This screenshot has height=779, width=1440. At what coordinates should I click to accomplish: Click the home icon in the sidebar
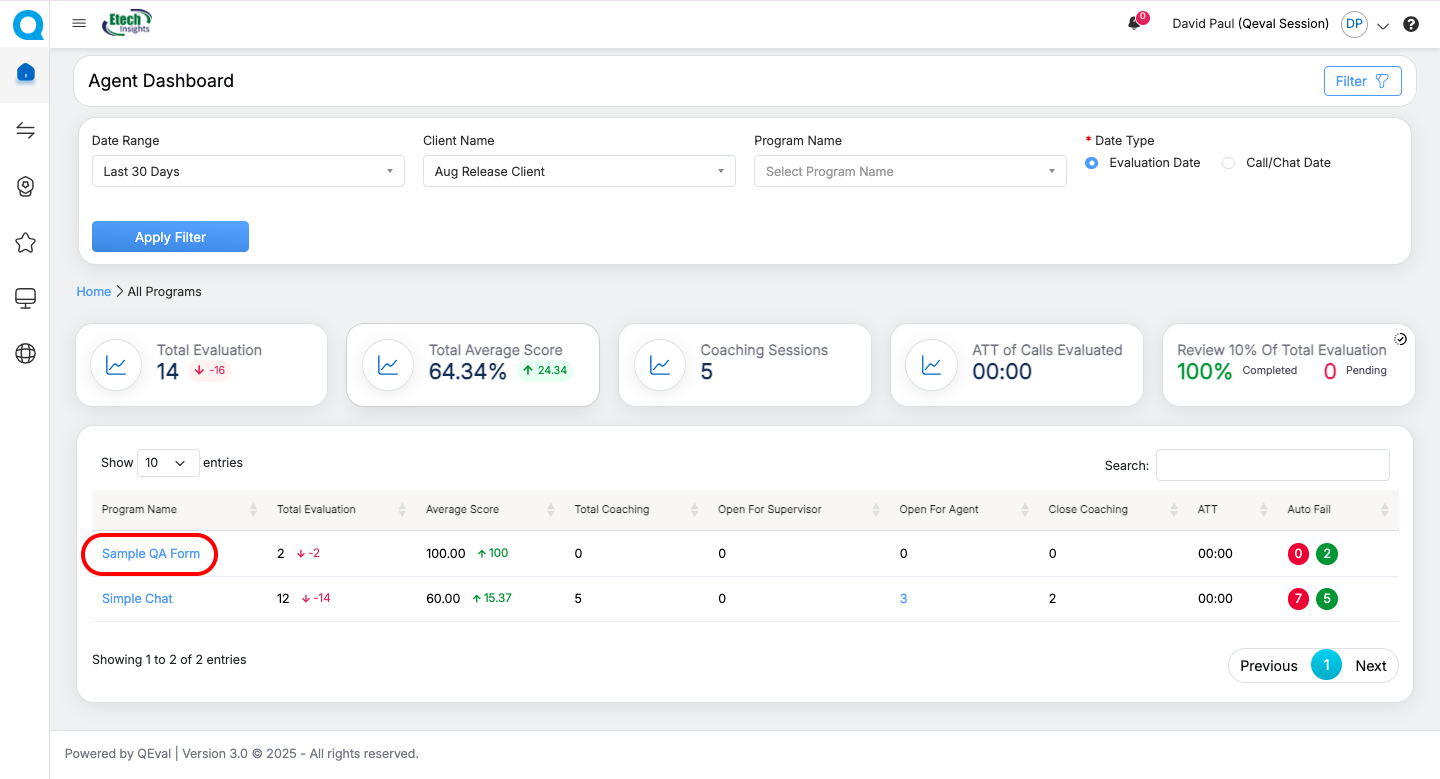point(26,73)
